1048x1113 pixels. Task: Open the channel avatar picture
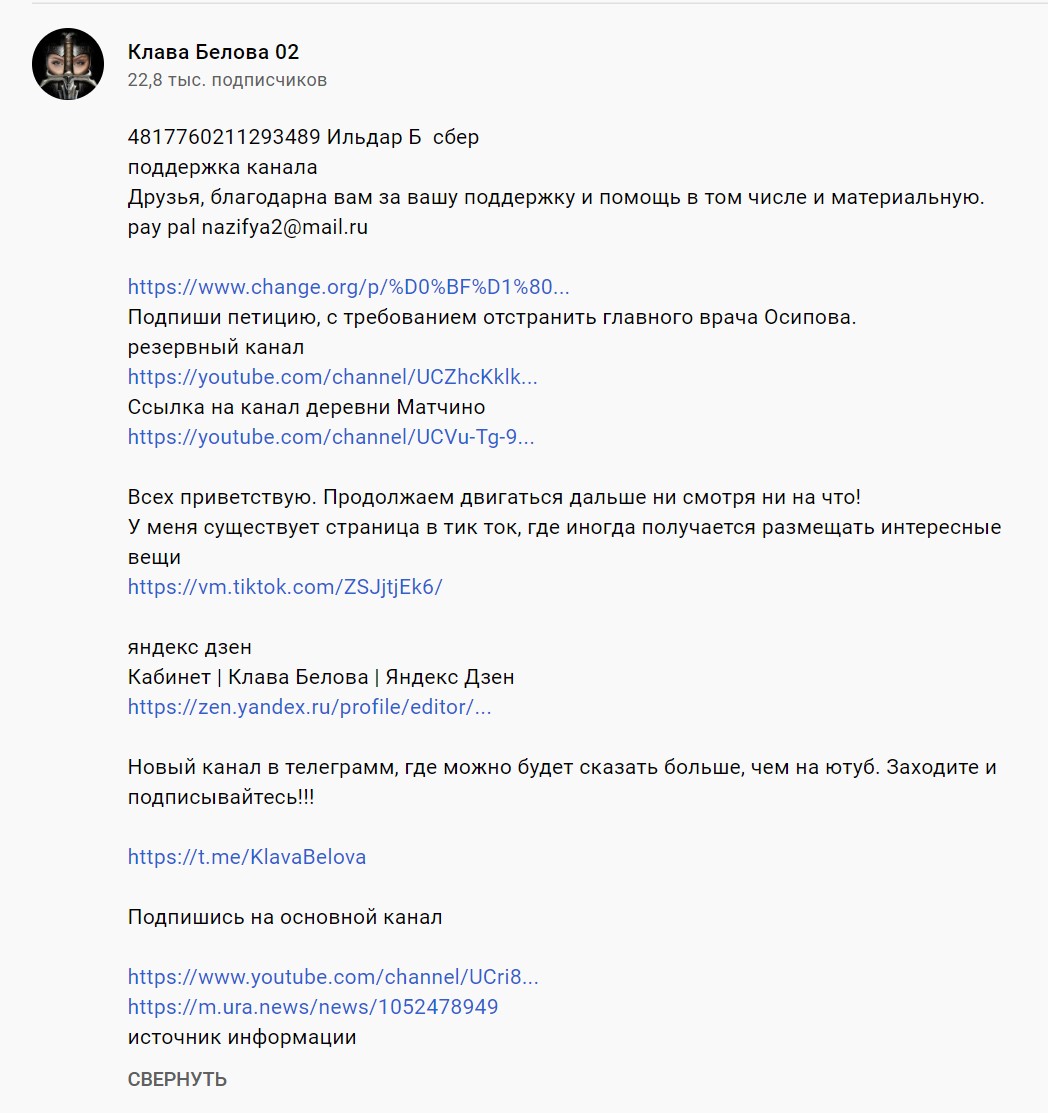coord(68,64)
